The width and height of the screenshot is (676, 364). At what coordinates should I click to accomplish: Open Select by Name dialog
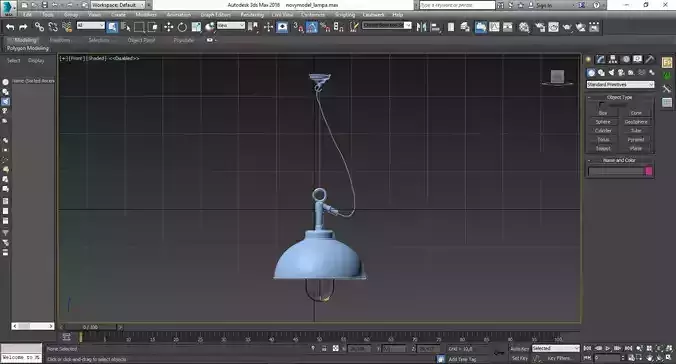[125, 27]
